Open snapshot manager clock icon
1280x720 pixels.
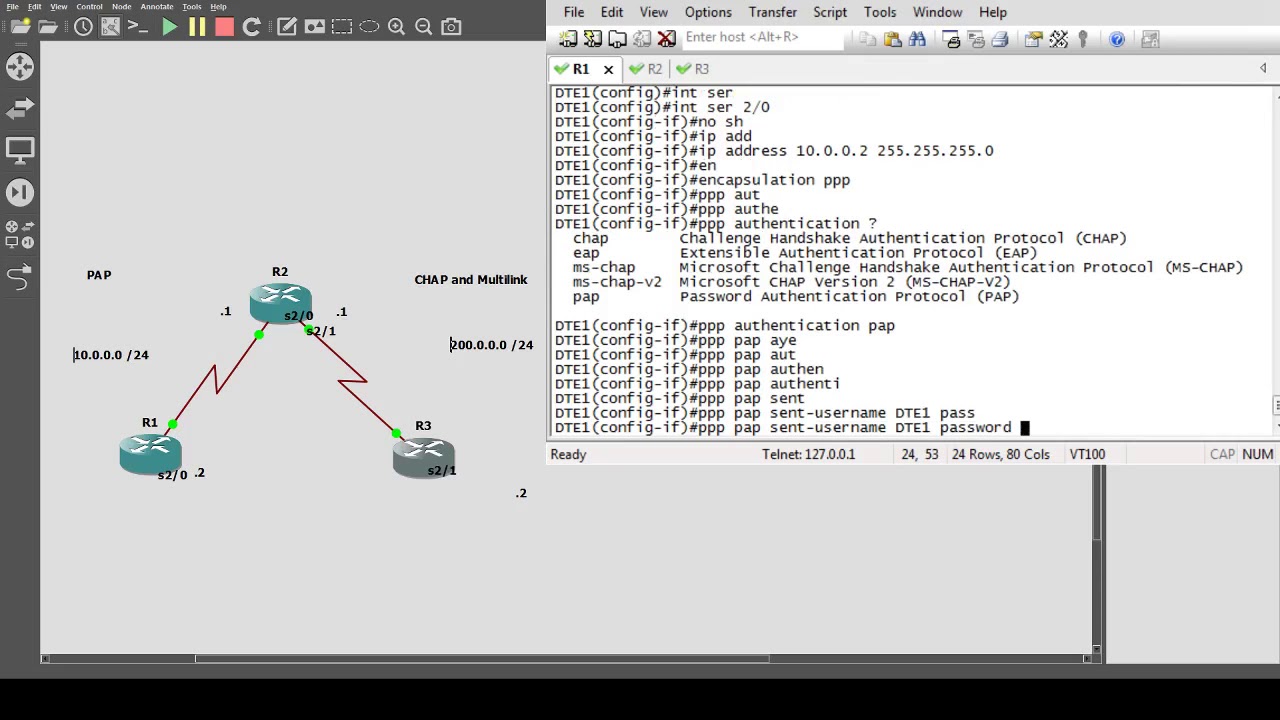click(x=83, y=27)
